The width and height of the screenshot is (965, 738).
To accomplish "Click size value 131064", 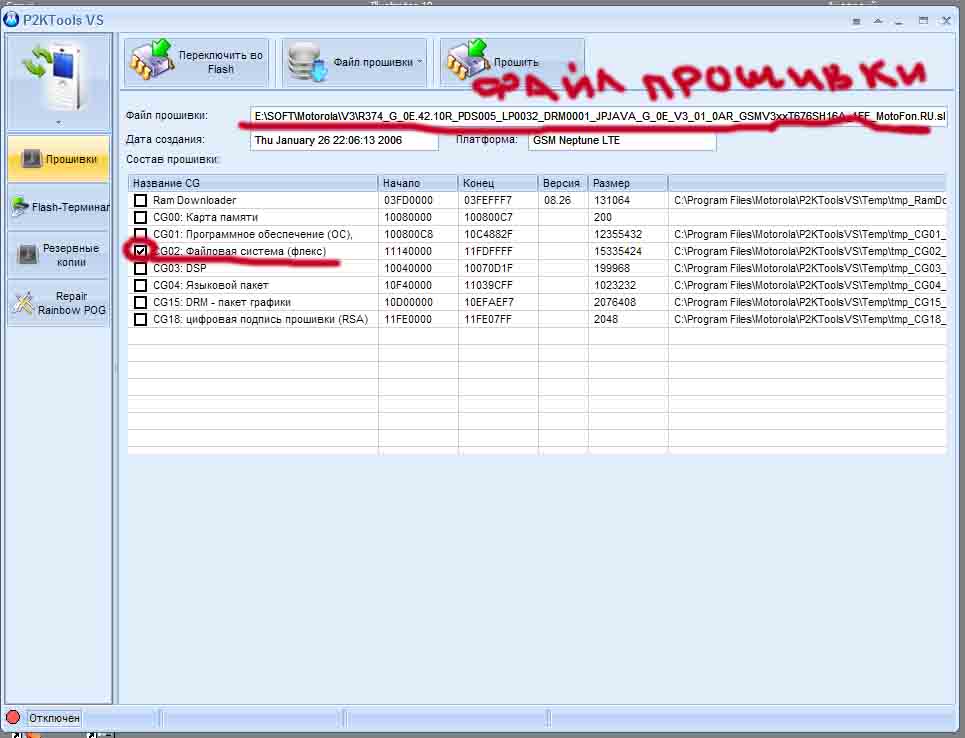I will coord(612,200).
